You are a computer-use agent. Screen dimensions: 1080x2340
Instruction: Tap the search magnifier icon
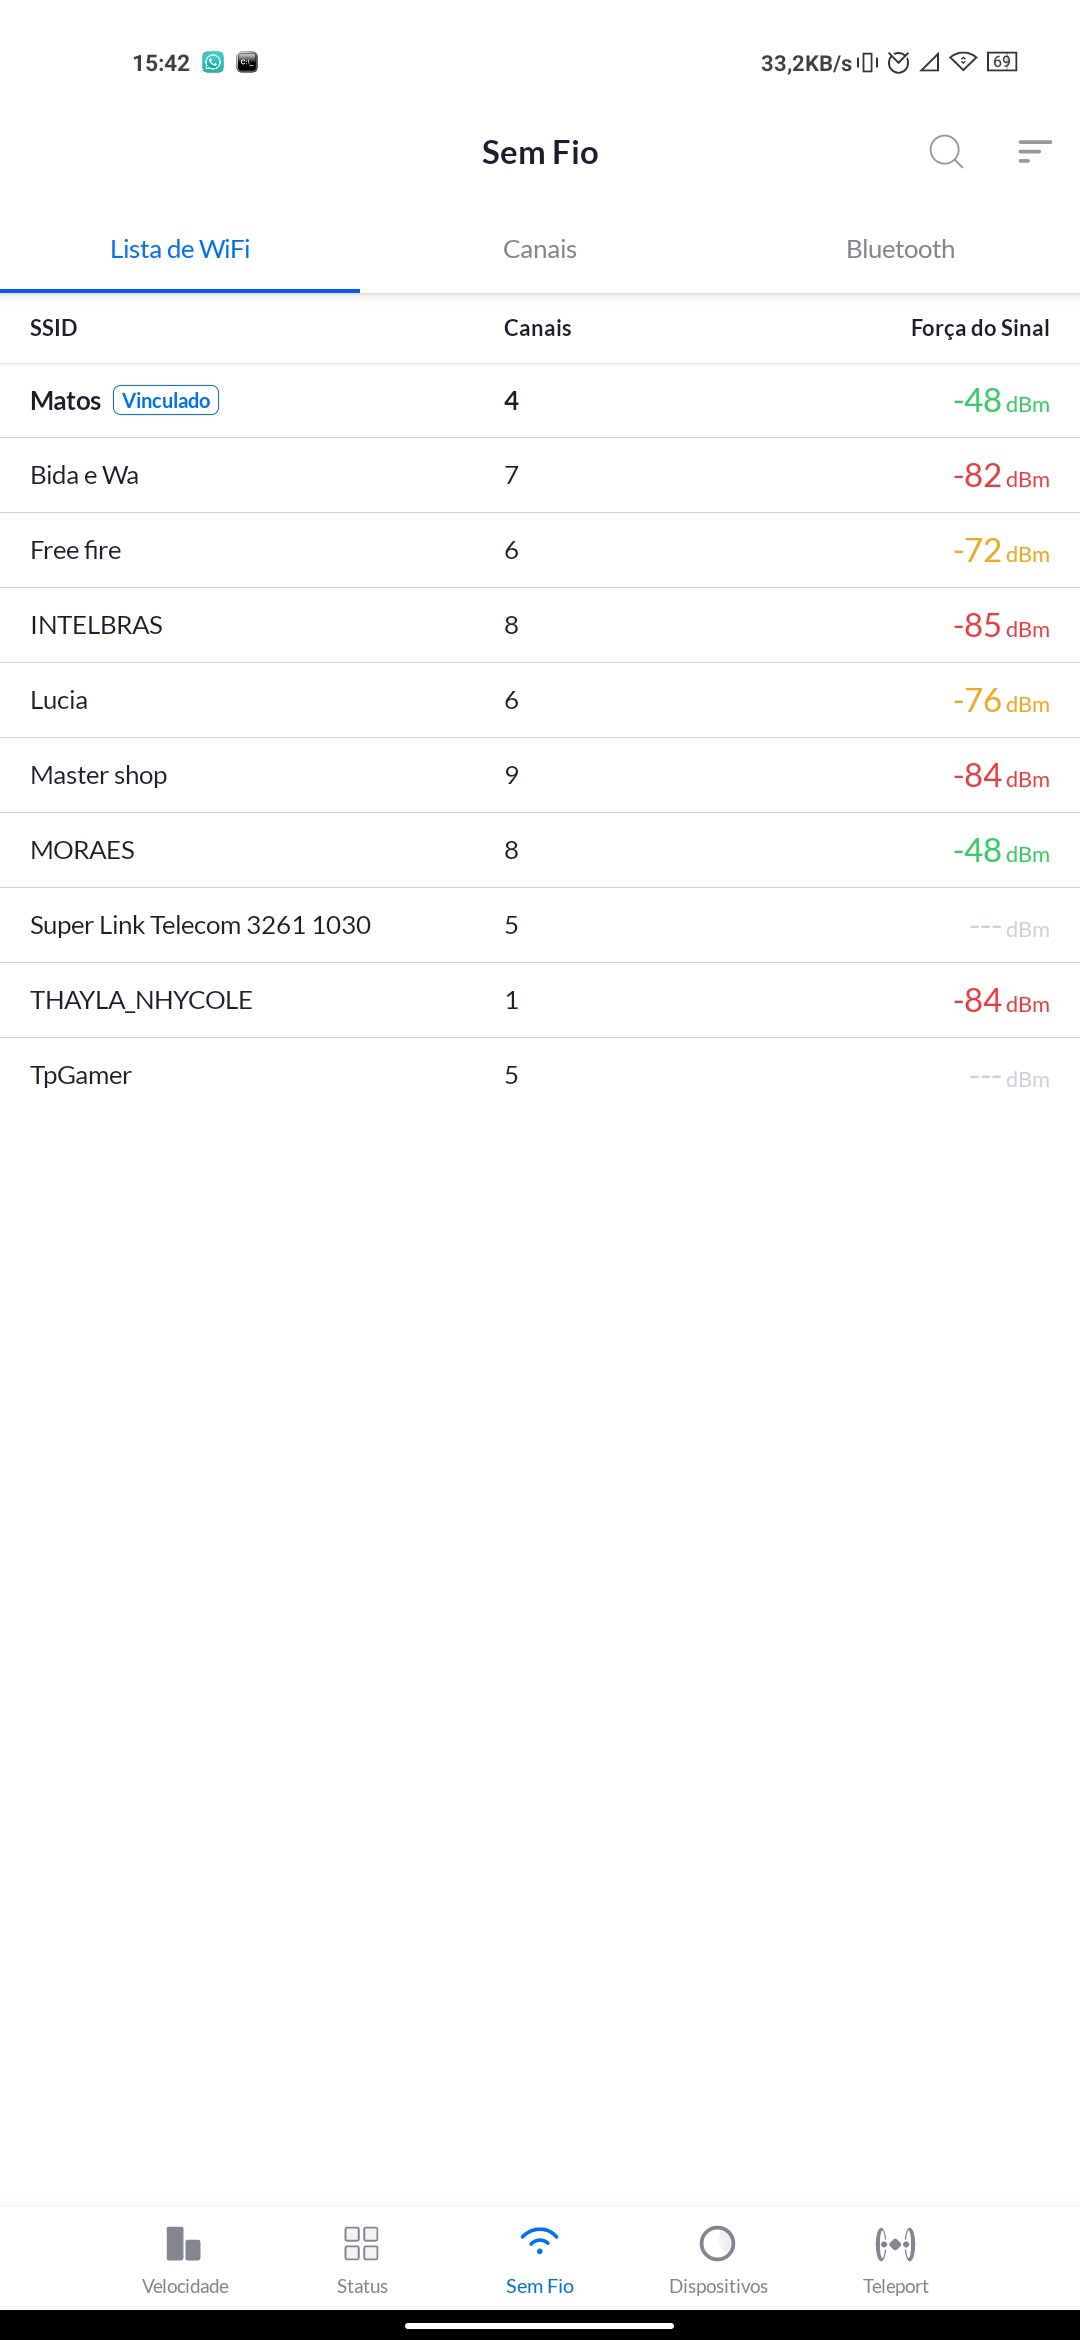945,152
